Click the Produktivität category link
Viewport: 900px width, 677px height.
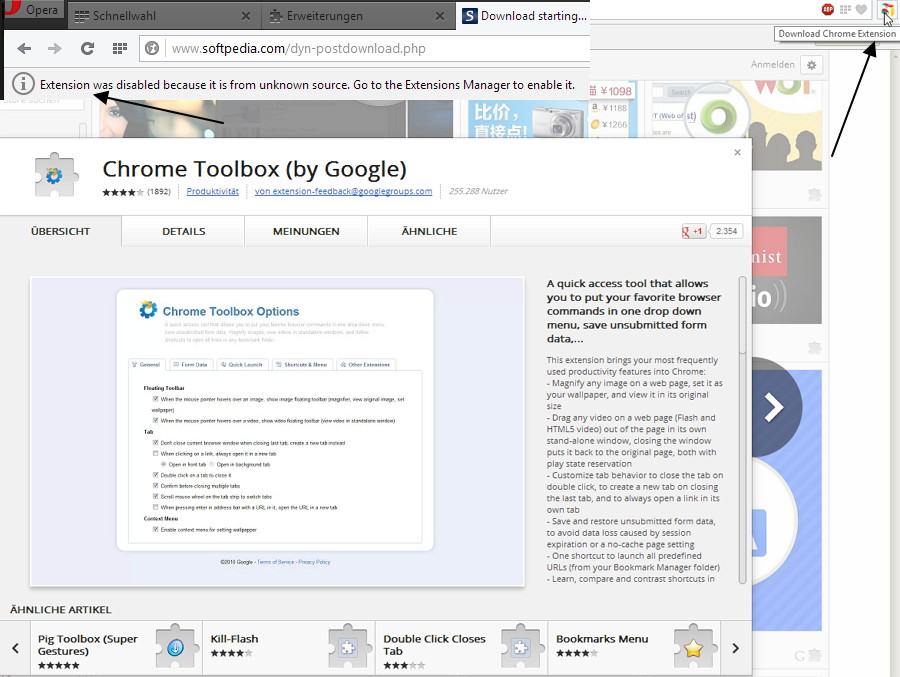coord(212,191)
